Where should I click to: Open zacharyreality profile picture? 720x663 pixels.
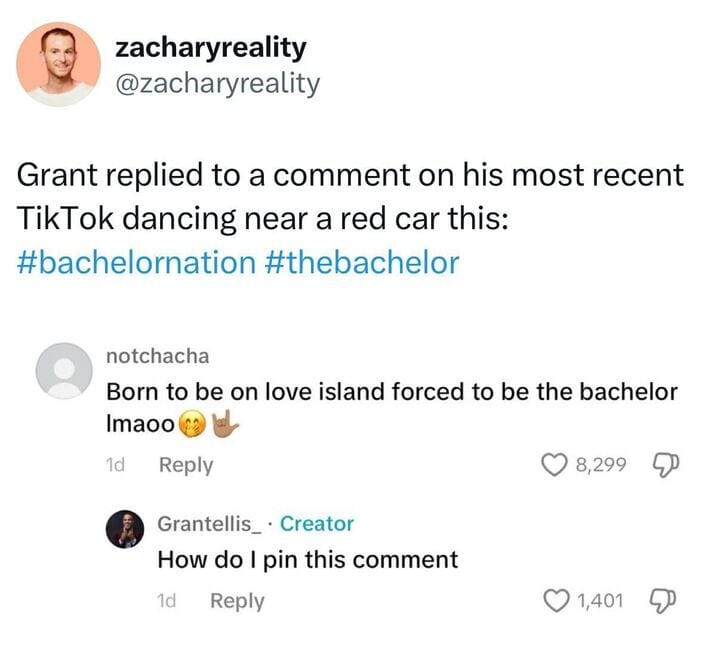[x=58, y=64]
